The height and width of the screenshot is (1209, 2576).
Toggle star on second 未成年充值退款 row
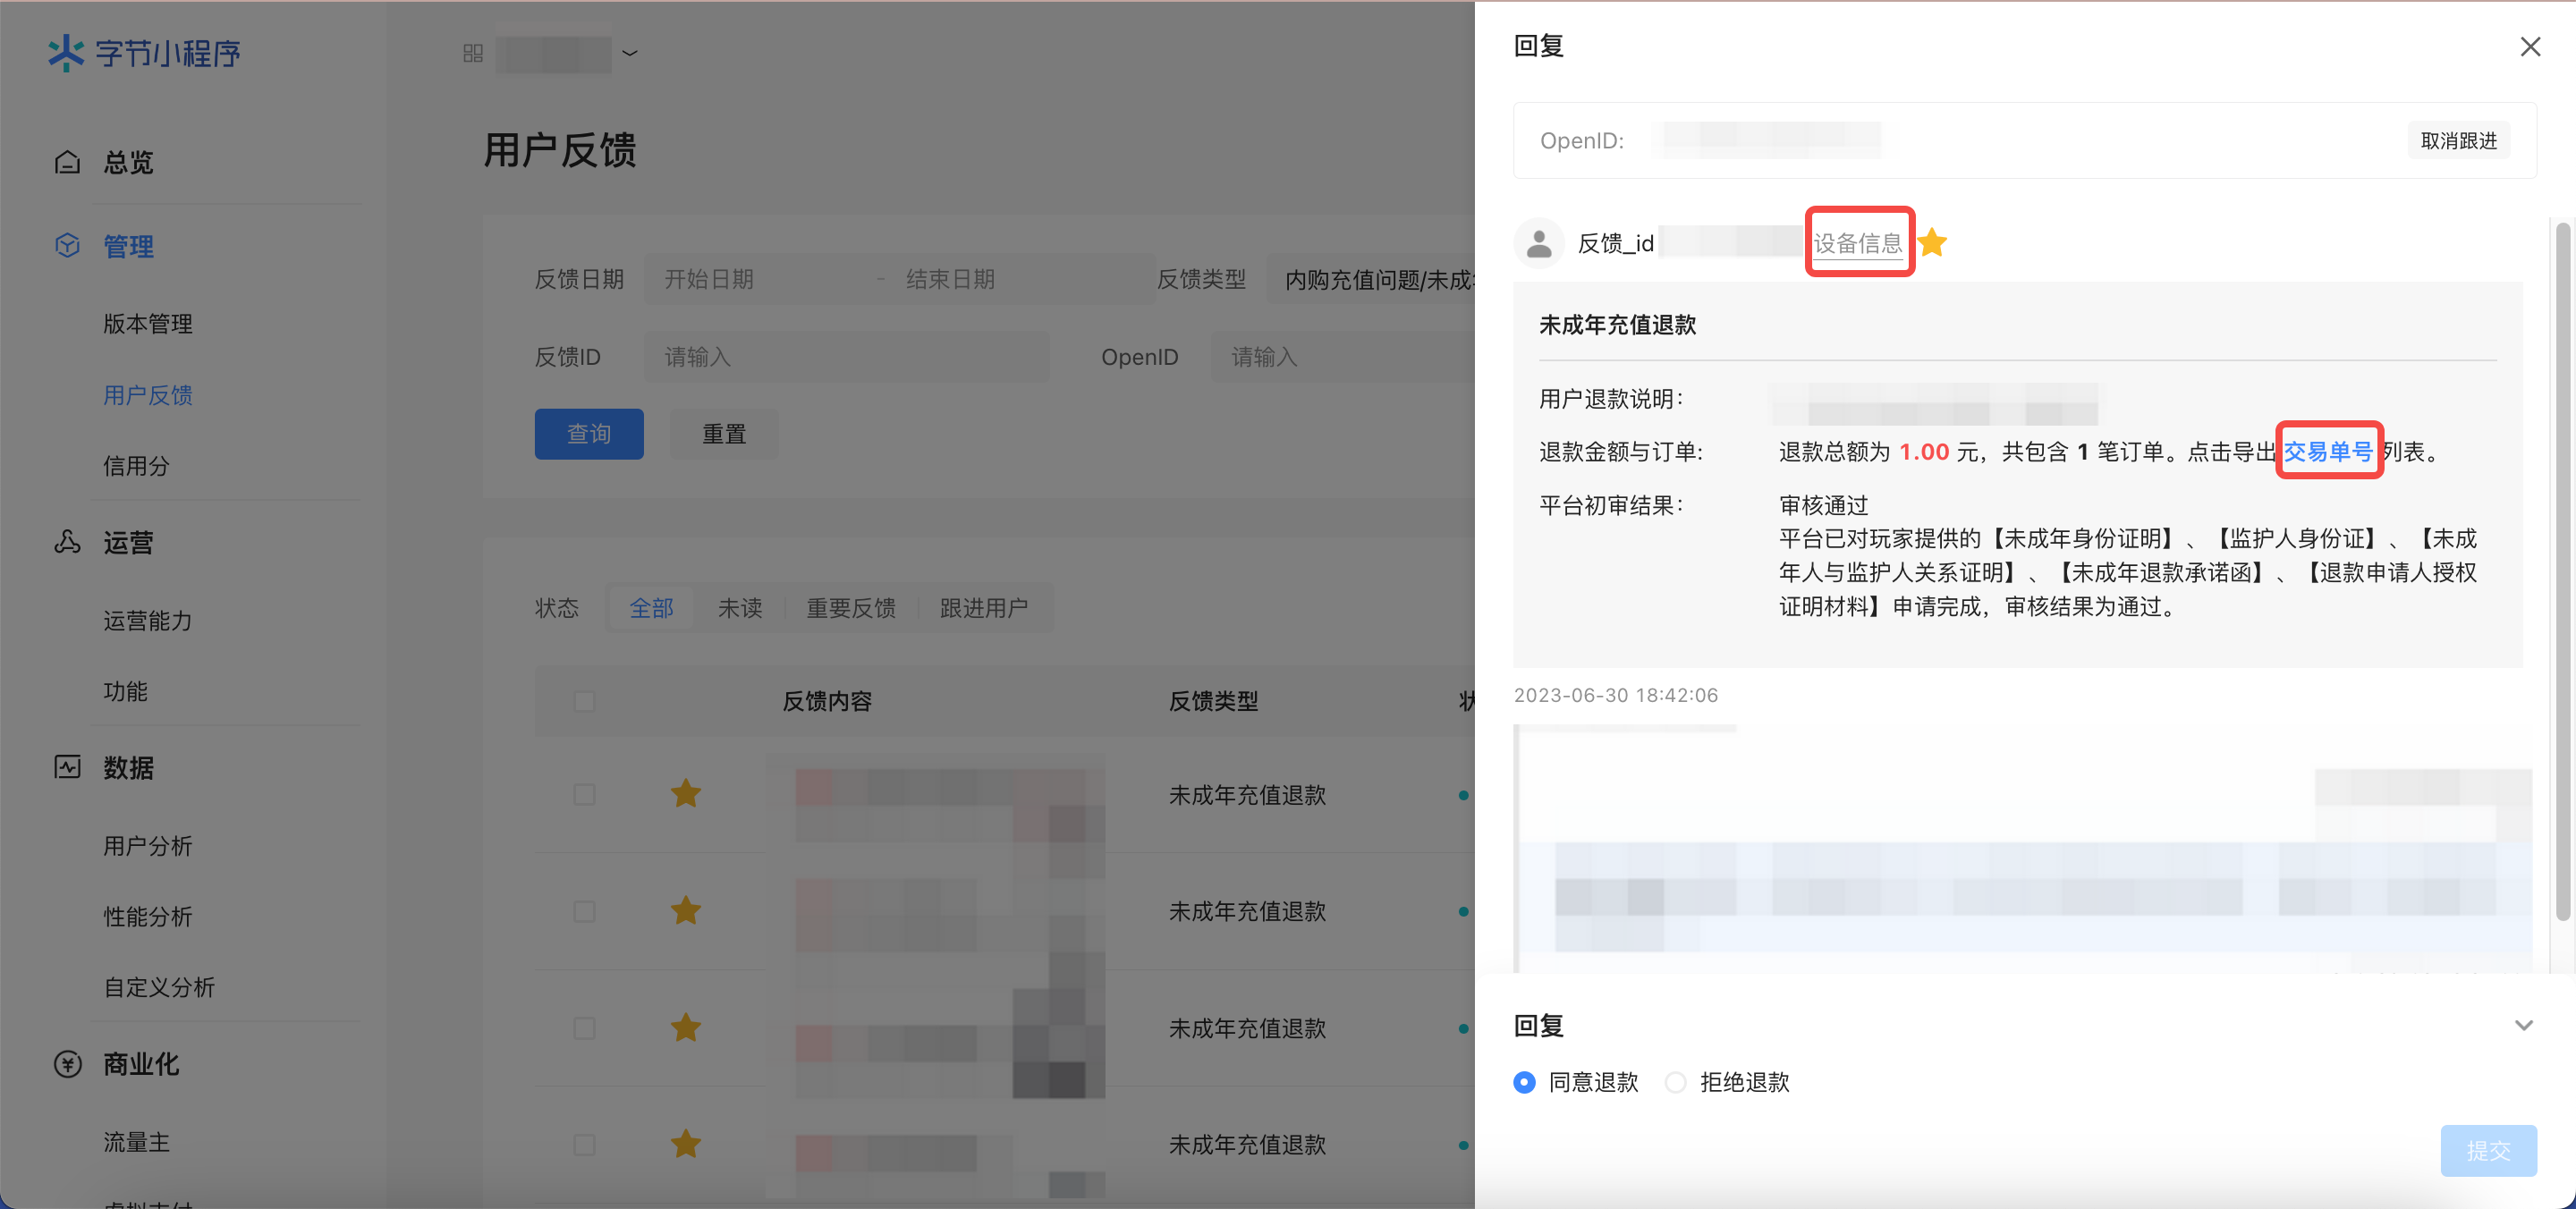click(x=686, y=911)
